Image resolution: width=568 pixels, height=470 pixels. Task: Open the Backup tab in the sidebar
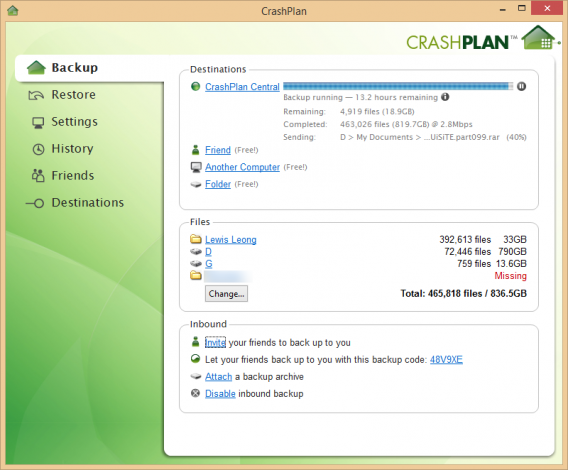pyautogui.click(x=89, y=68)
